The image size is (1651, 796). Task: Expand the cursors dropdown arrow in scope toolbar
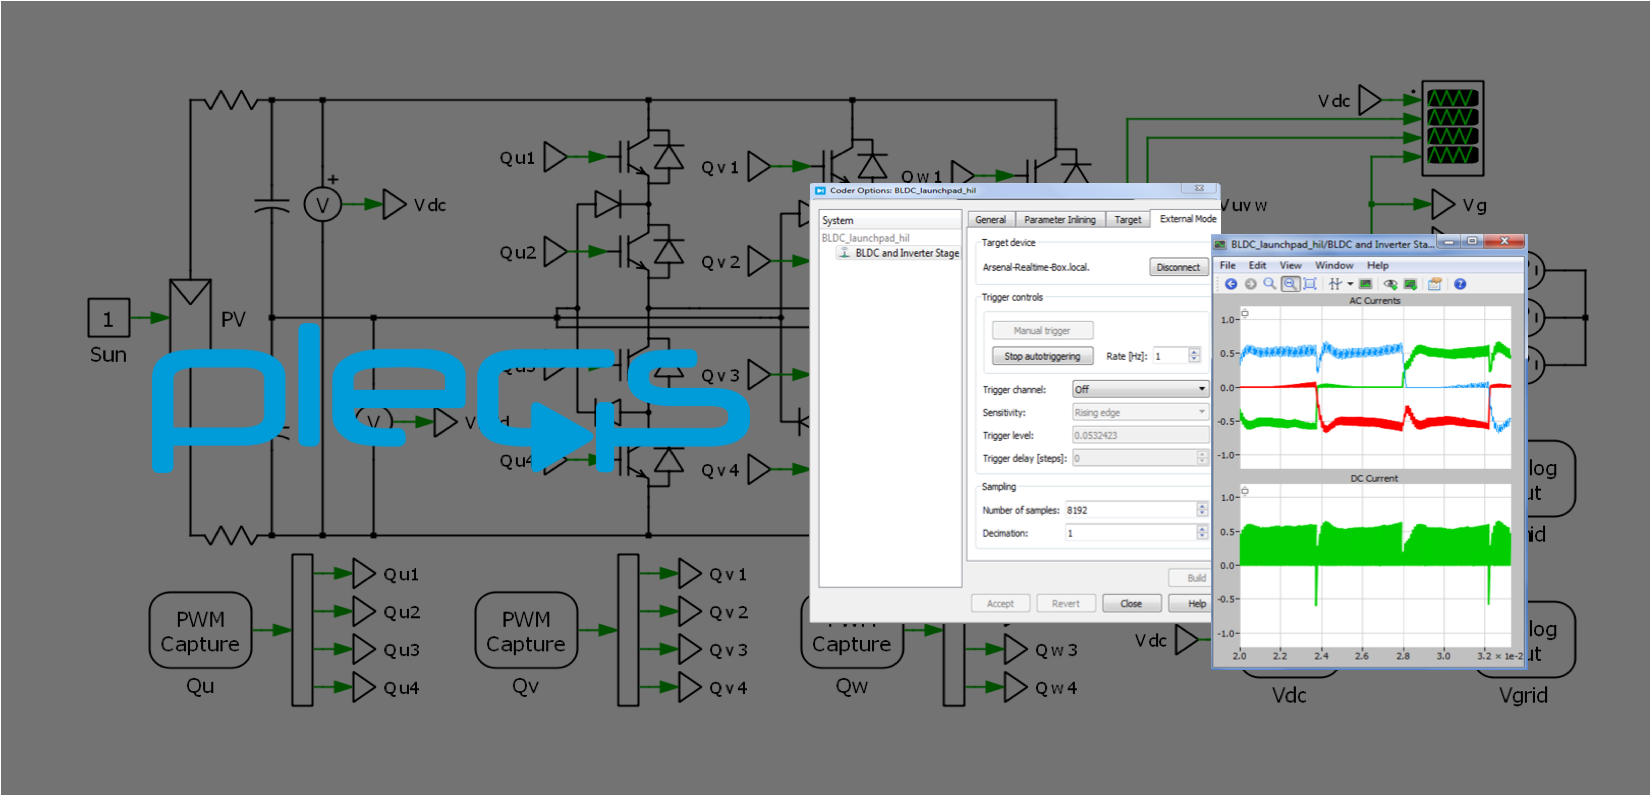[x=1350, y=284]
